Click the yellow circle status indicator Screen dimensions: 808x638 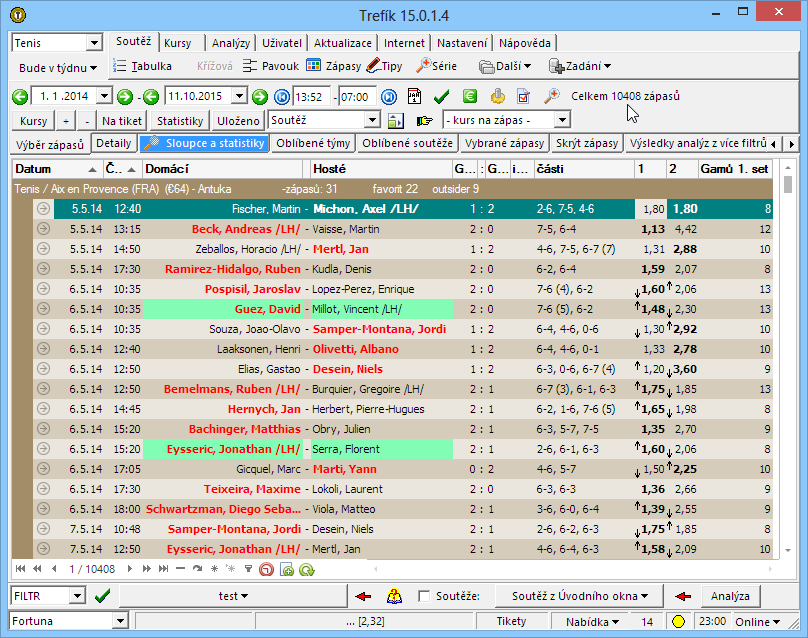pyautogui.click(x=678, y=622)
